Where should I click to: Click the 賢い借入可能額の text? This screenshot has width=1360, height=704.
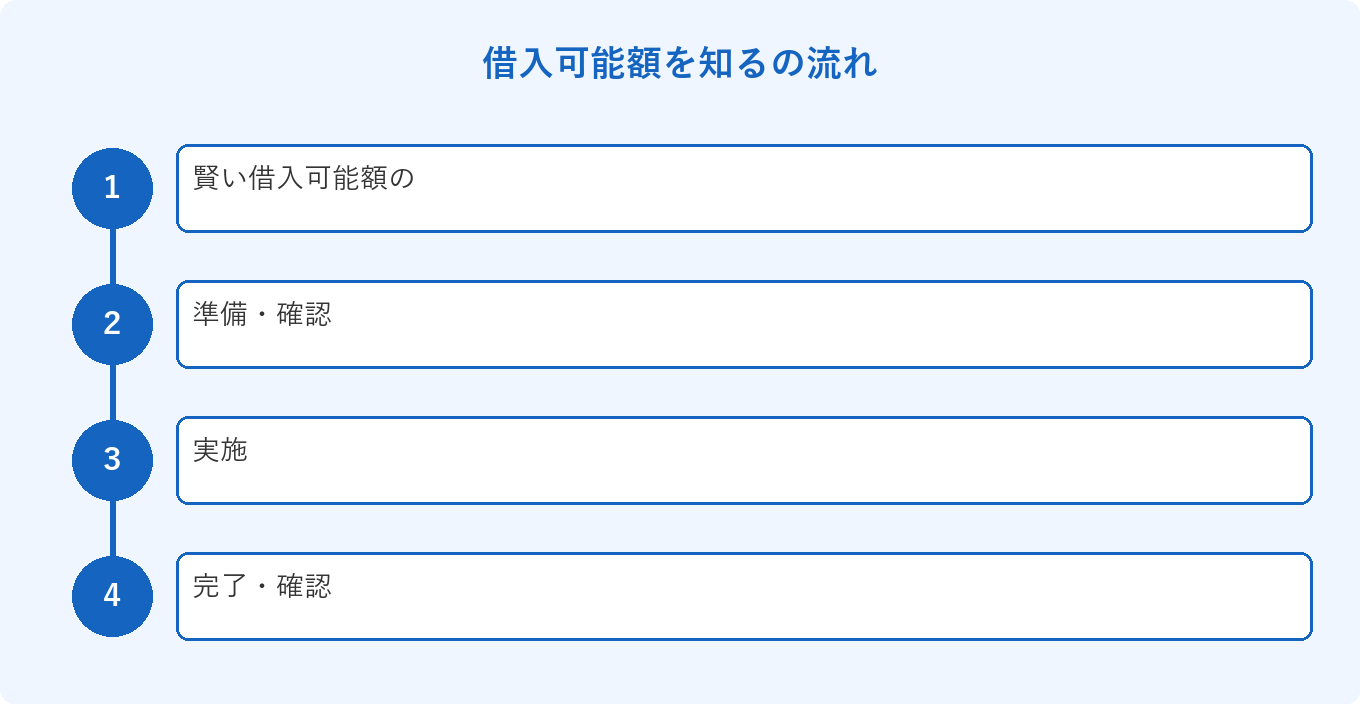(303, 179)
